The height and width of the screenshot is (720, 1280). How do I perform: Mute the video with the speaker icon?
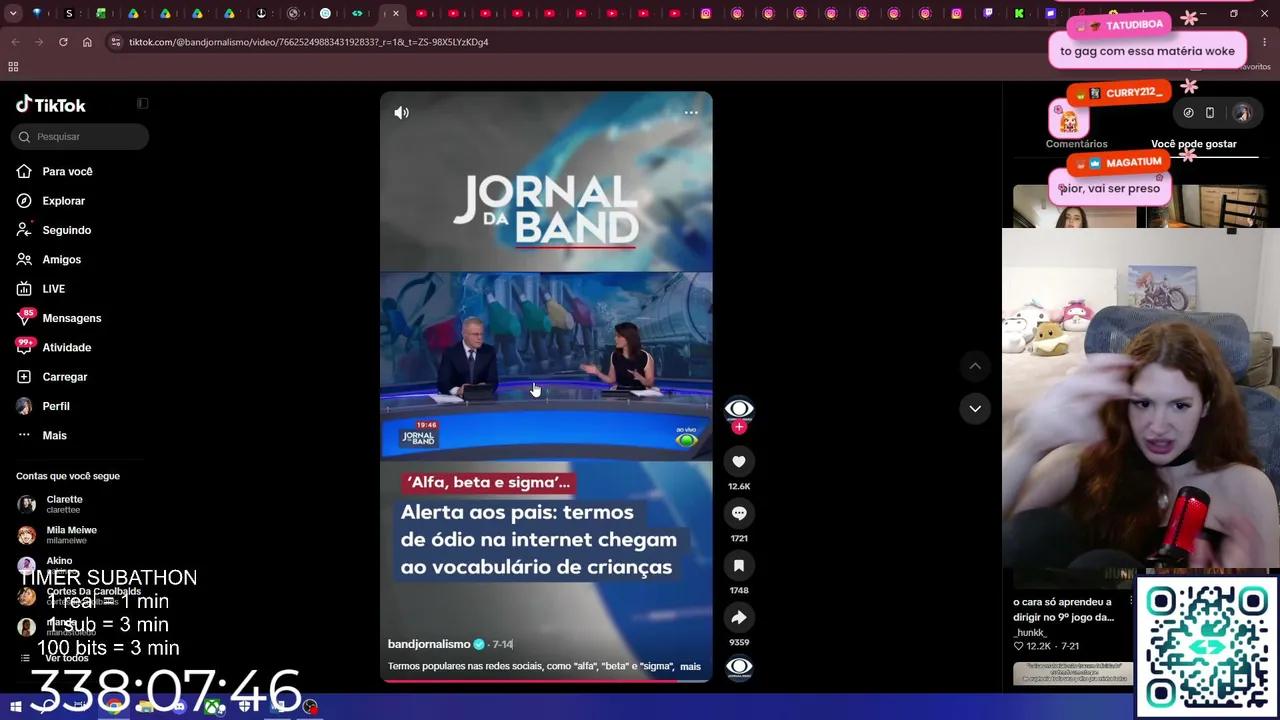[x=401, y=113]
